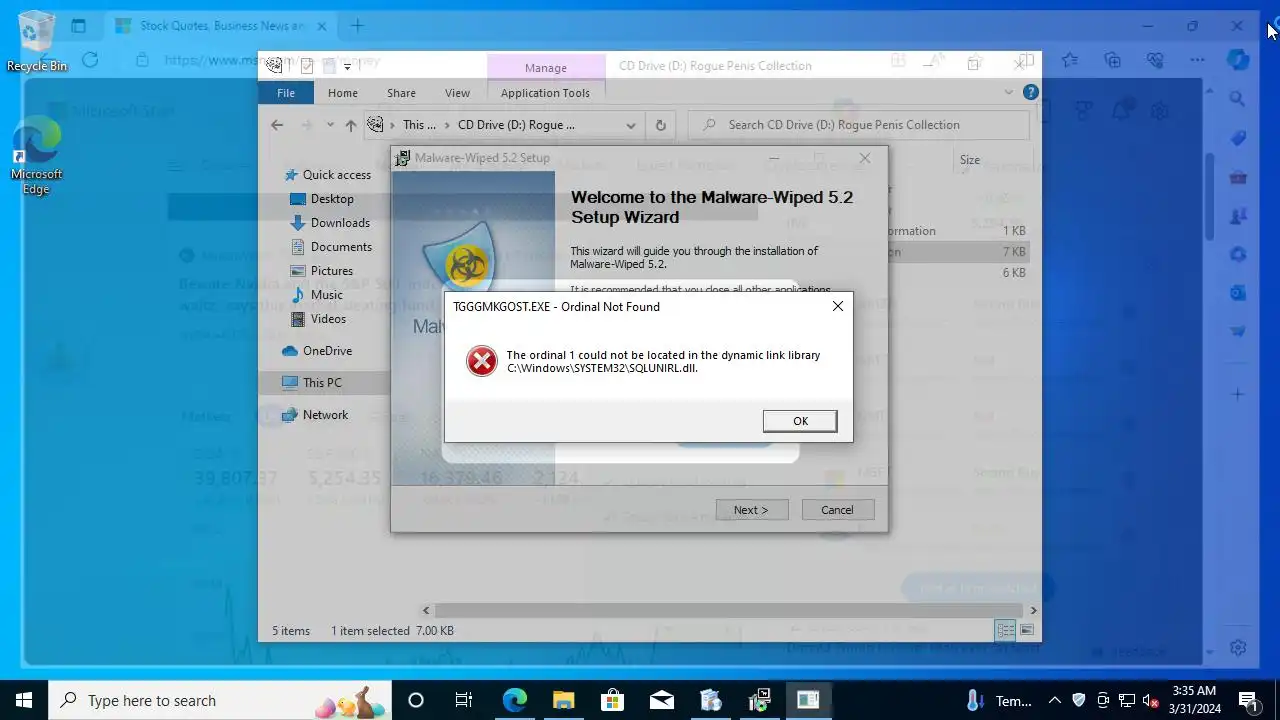1280x720 pixels.
Task: Click the drive icon in address bar
Action: 376,125
